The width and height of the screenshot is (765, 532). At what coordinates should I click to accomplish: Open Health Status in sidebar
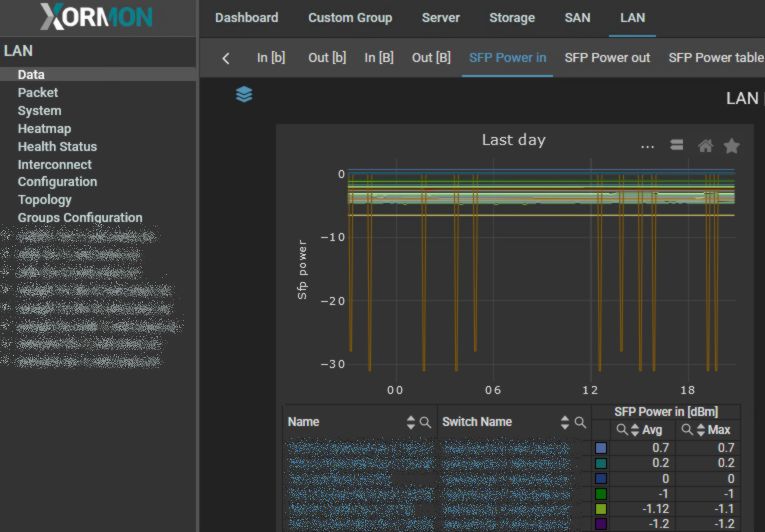point(57,147)
